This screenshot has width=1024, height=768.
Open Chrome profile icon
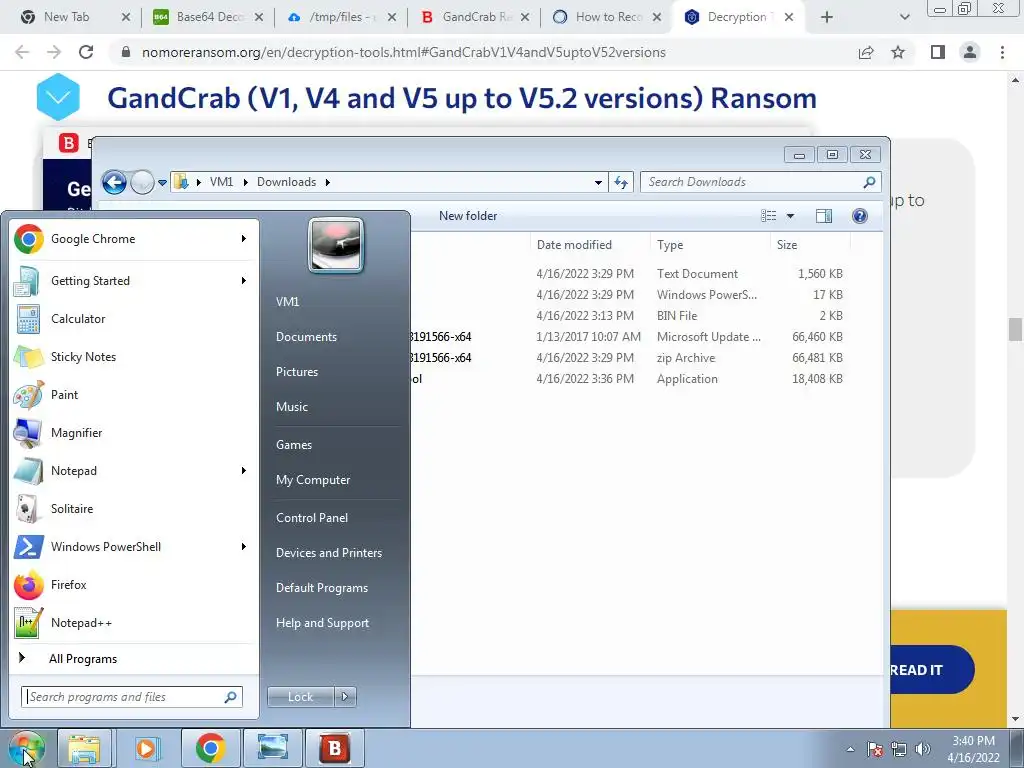point(970,52)
